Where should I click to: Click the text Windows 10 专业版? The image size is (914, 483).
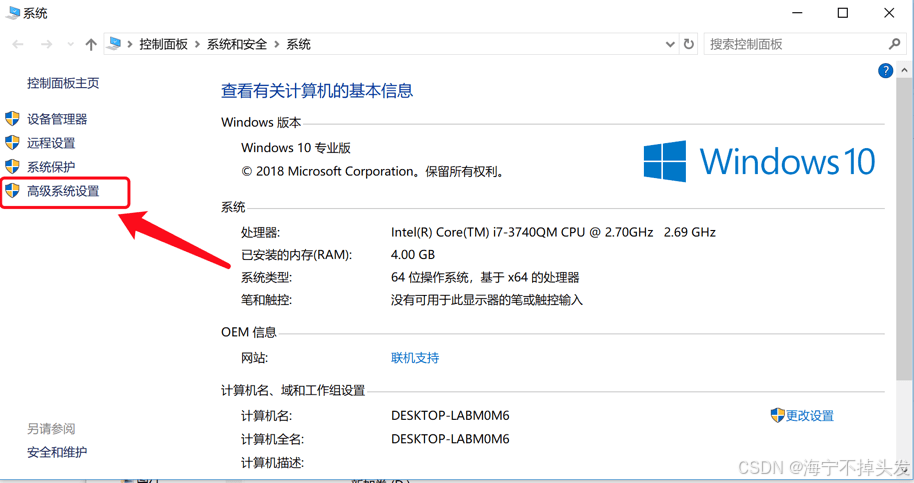coord(296,148)
